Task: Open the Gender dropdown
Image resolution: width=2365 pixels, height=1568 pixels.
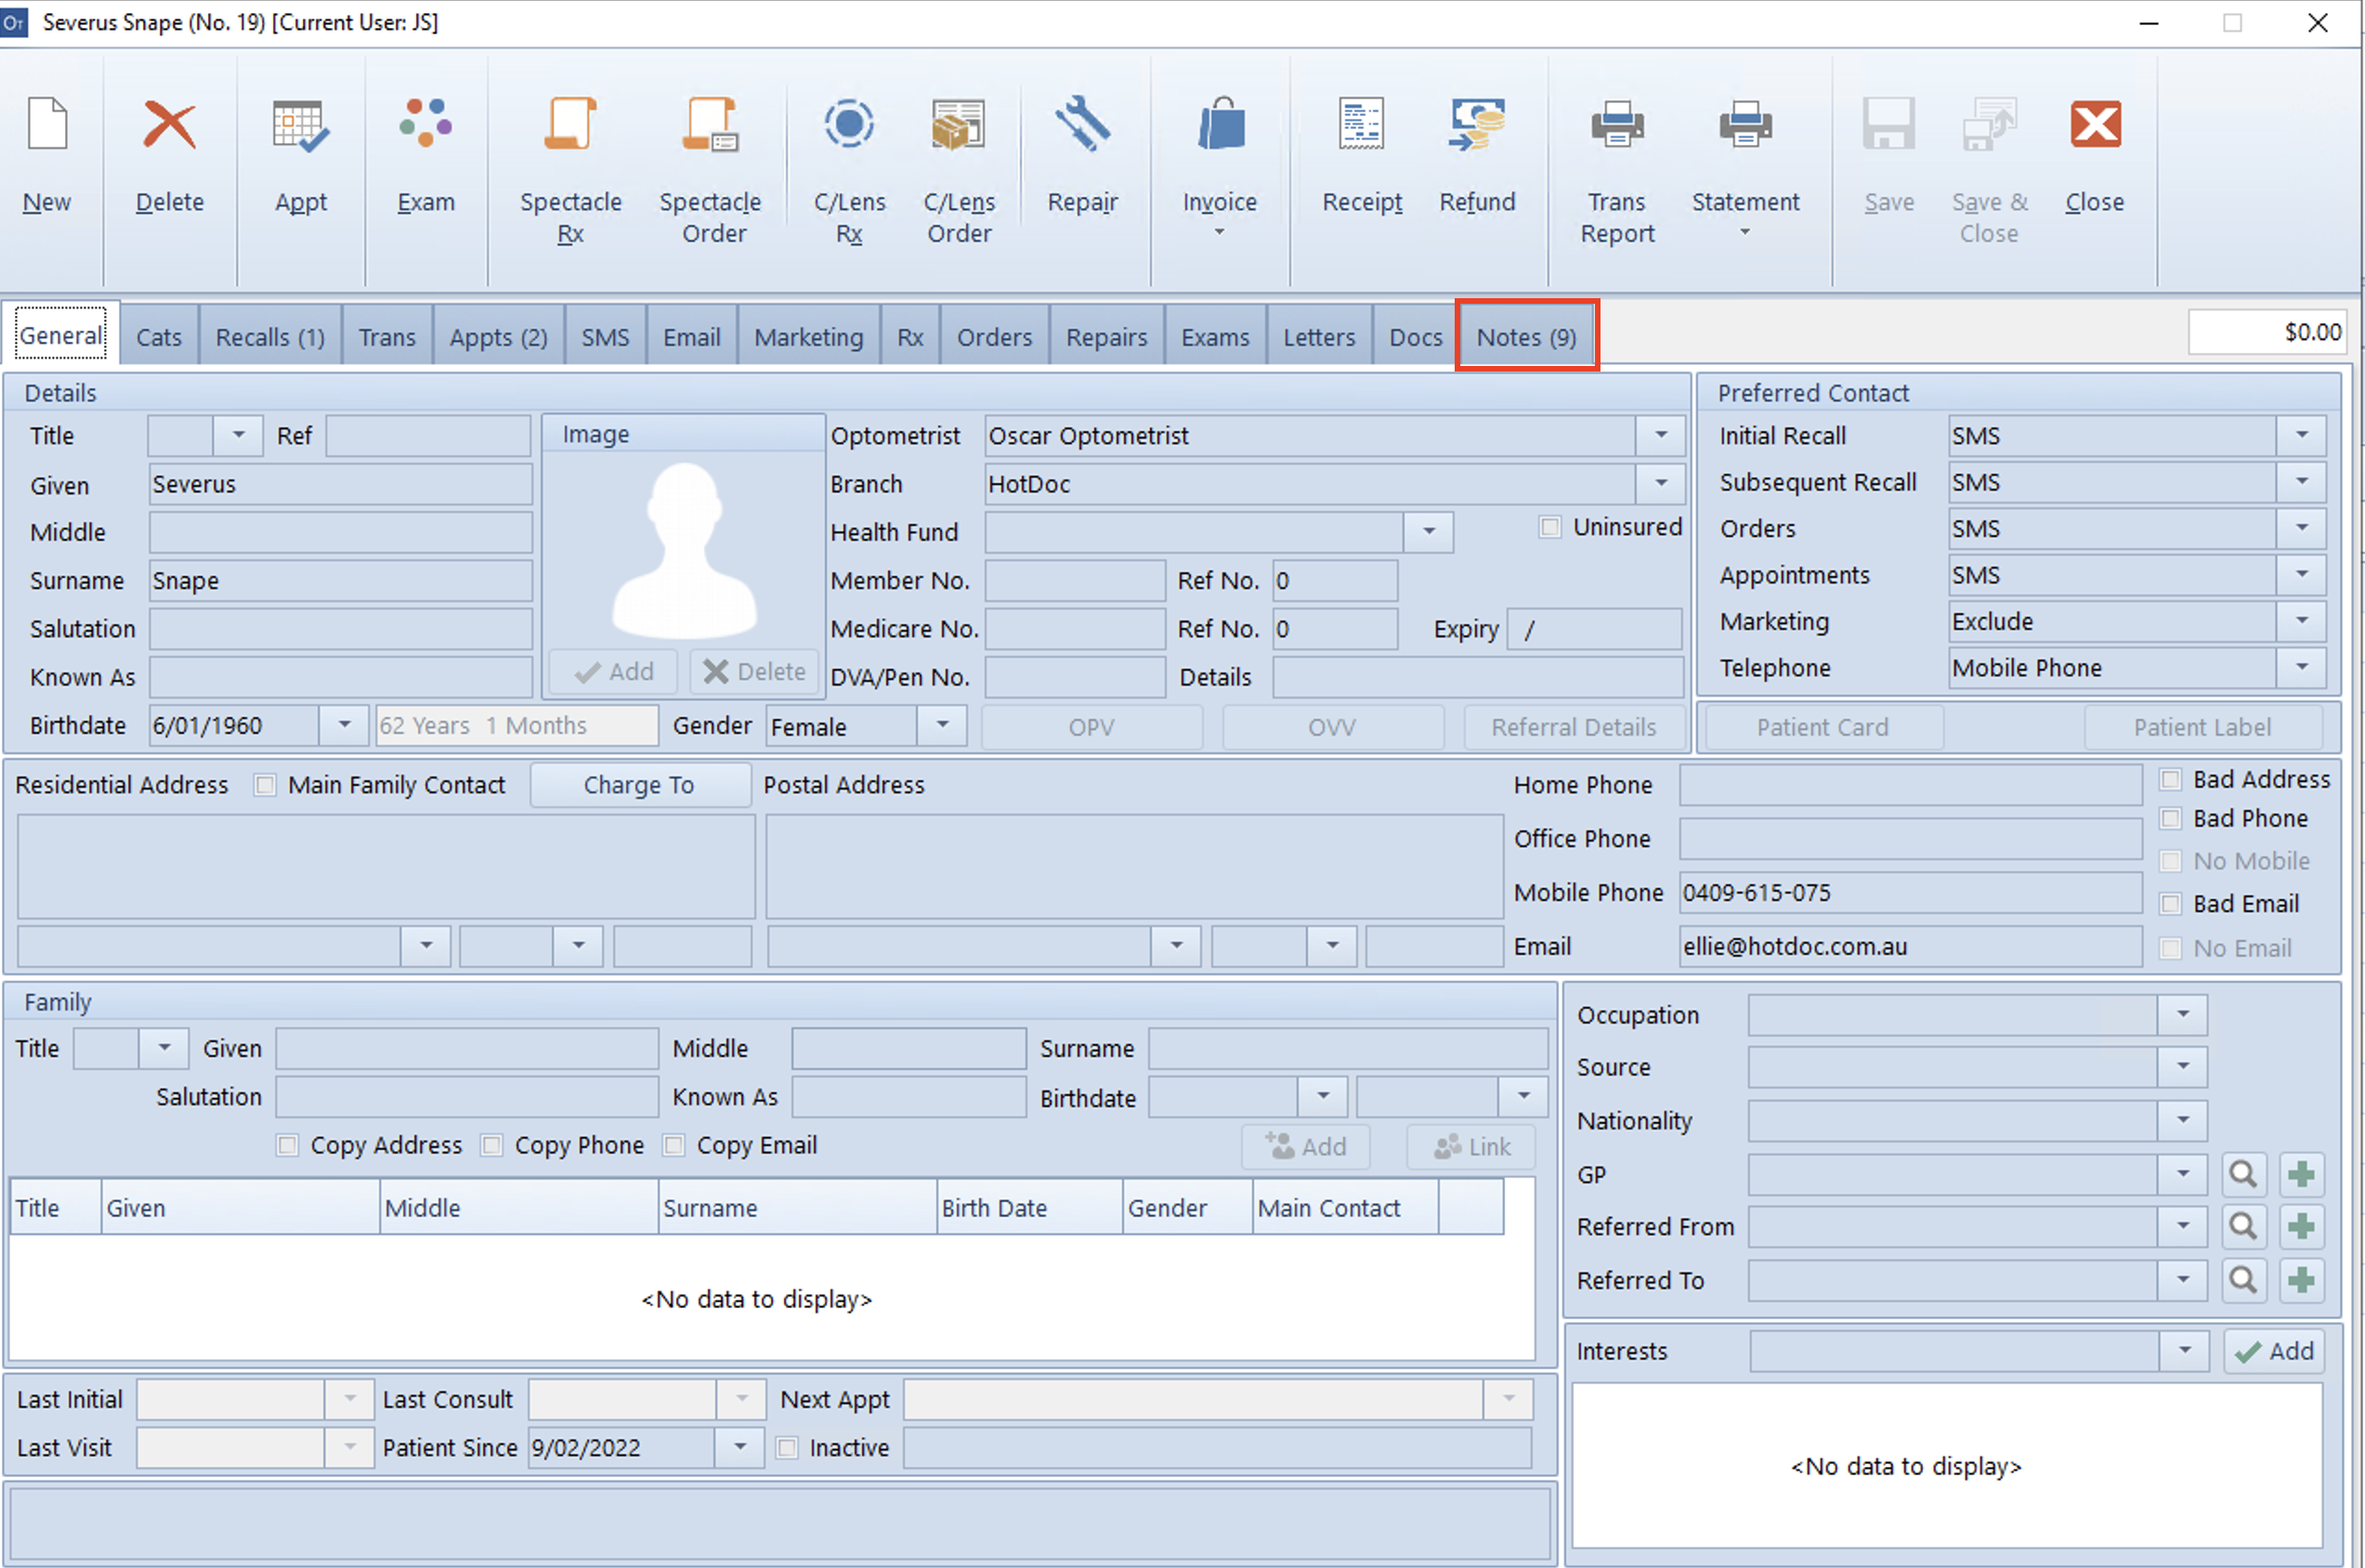Action: 942,725
